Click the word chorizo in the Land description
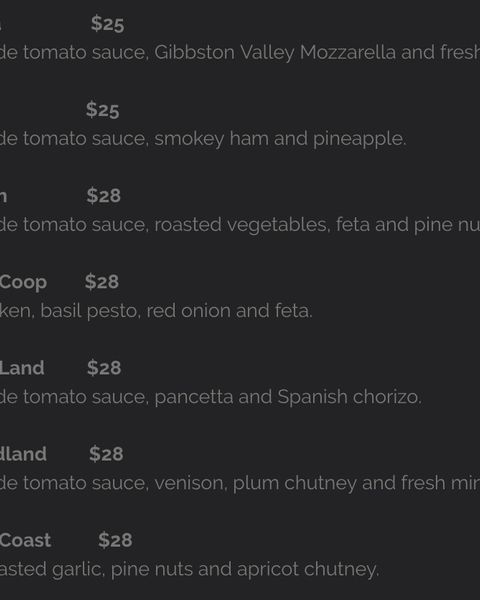 tap(387, 397)
